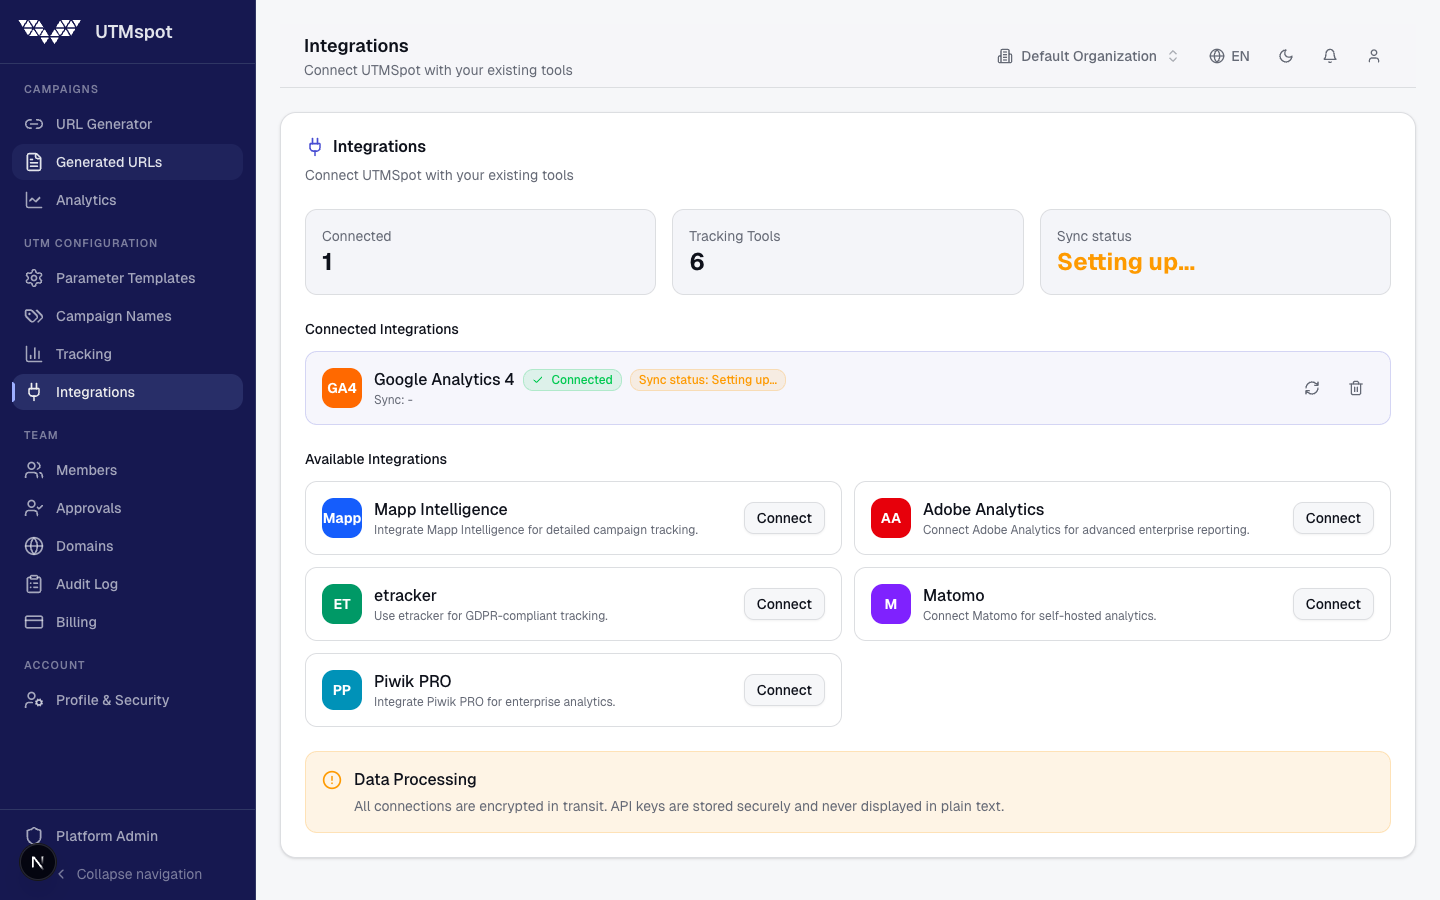The height and width of the screenshot is (900, 1440).
Task: Click the sync refresh icon for Google Analytics 4
Action: (1311, 388)
